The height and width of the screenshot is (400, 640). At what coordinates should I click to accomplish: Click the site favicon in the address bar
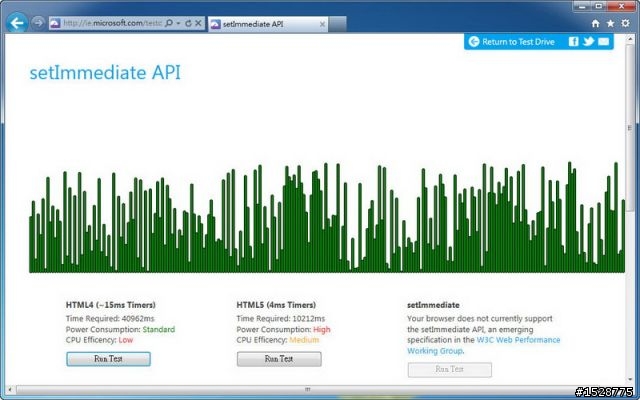click(x=55, y=23)
